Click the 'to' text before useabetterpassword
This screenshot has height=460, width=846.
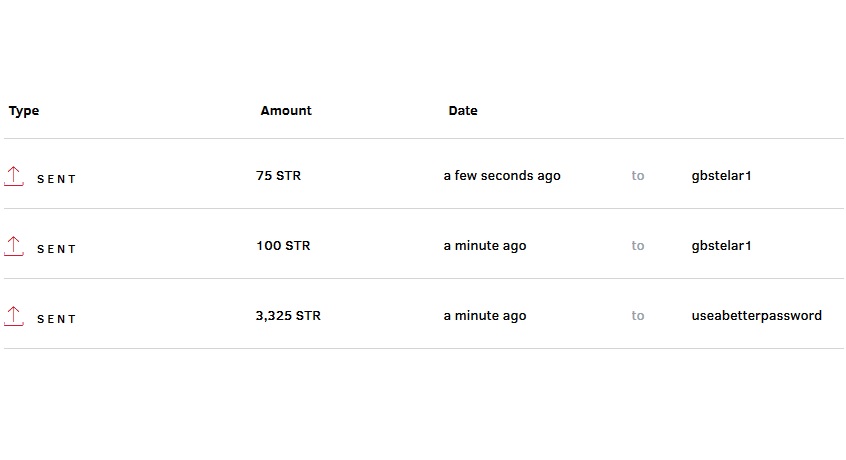[x=638, y=316]
